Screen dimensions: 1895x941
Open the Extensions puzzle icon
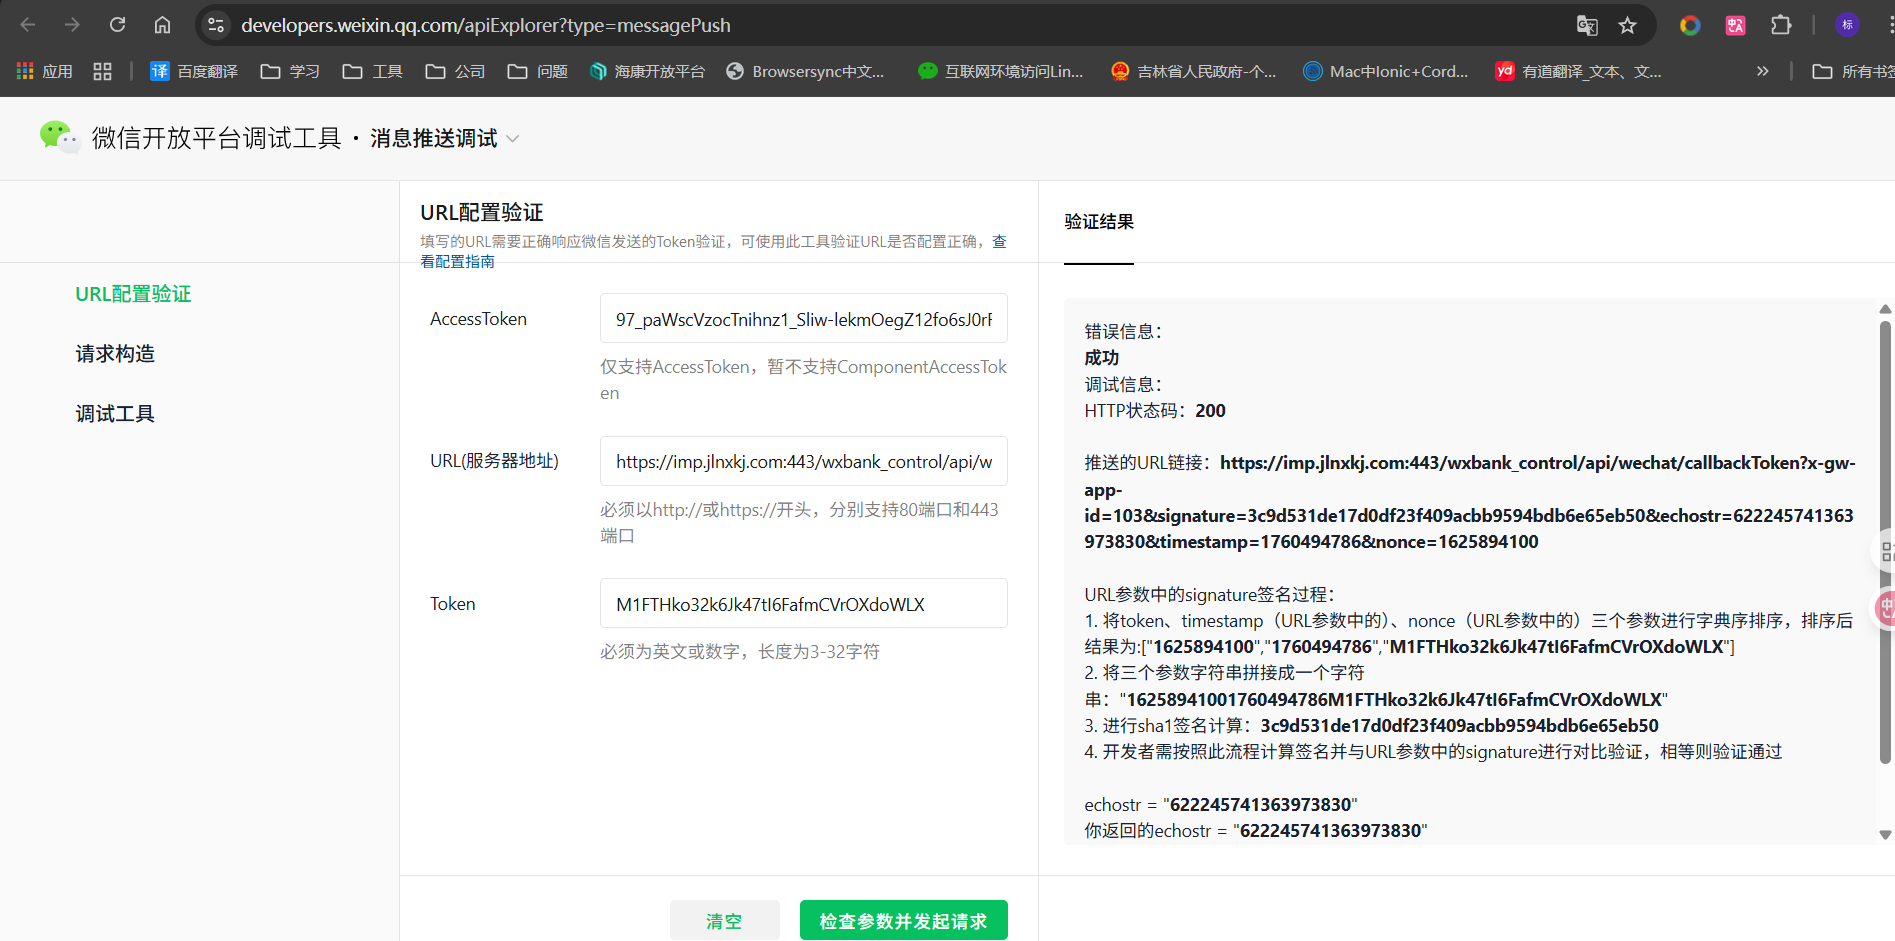(x=1781, y=25)
